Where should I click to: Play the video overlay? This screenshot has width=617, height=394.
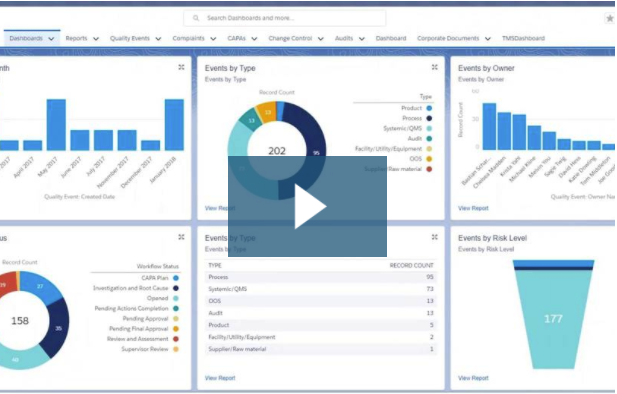tap(307, 206)
